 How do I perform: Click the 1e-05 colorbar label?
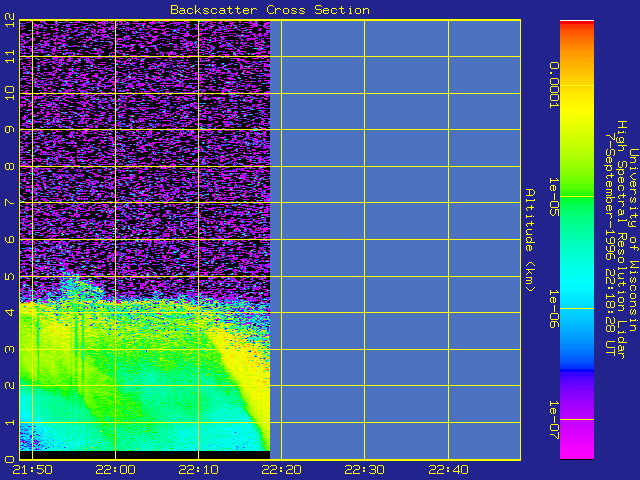click(x=553, y=196)
